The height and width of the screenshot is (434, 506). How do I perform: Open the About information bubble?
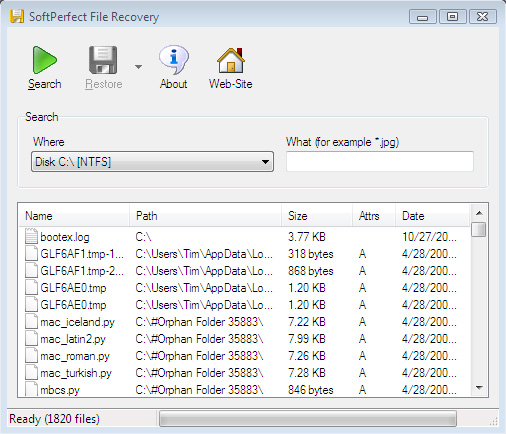click(x=173, y=68)
